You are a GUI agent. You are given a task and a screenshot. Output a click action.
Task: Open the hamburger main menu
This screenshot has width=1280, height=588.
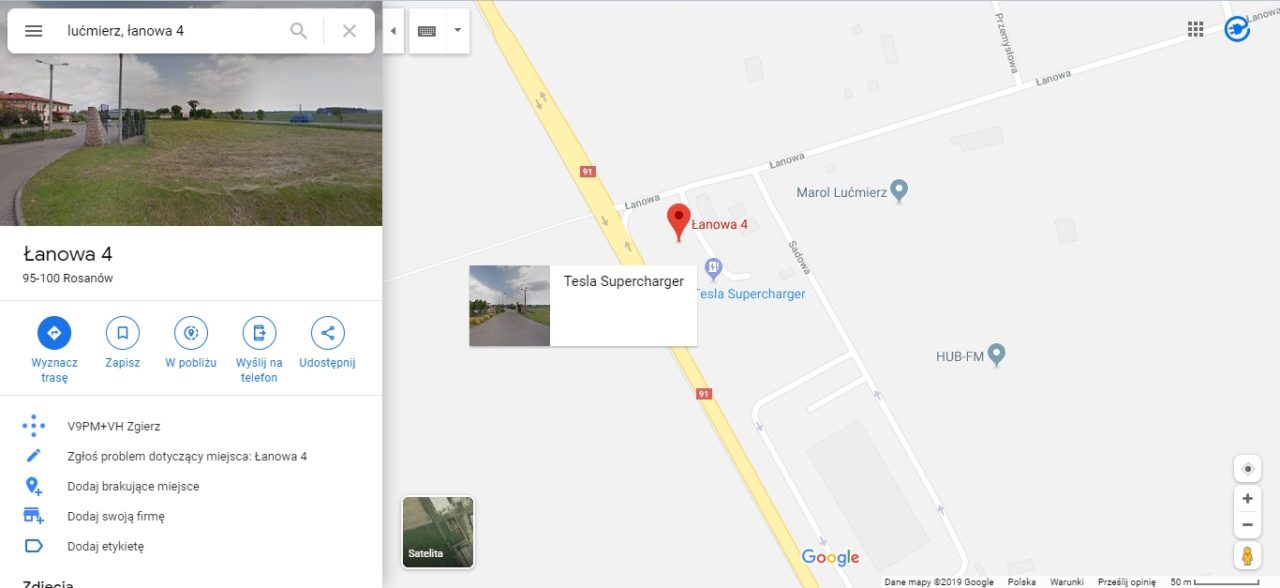33,31
